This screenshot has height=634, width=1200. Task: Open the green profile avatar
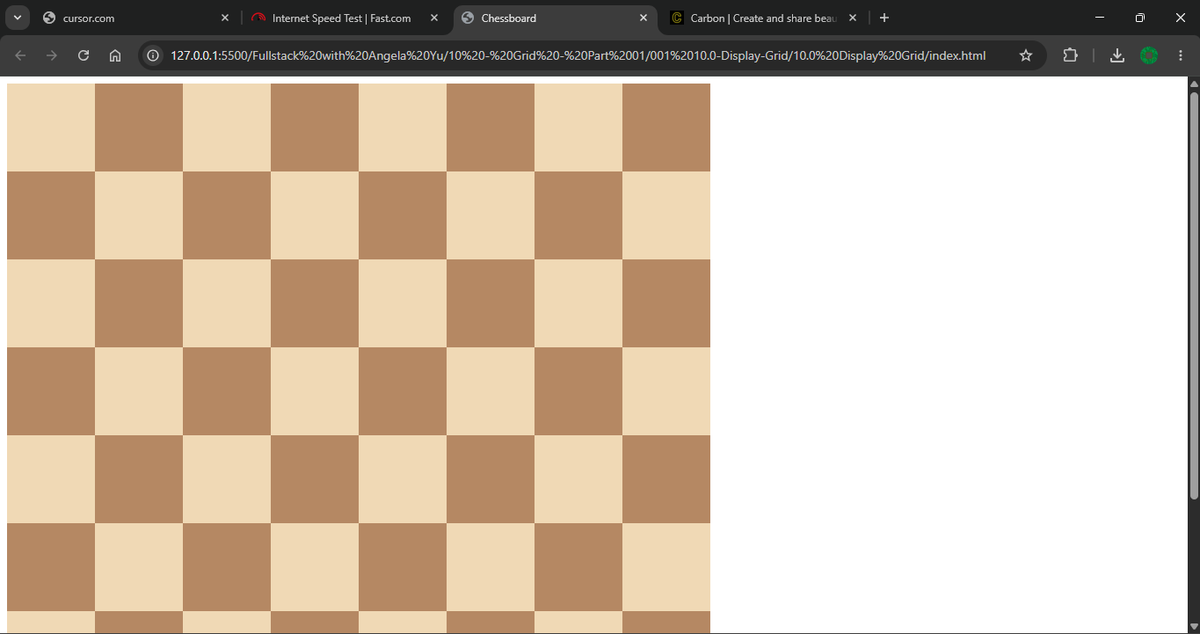pyautogui.click(x=1151, y=56)
